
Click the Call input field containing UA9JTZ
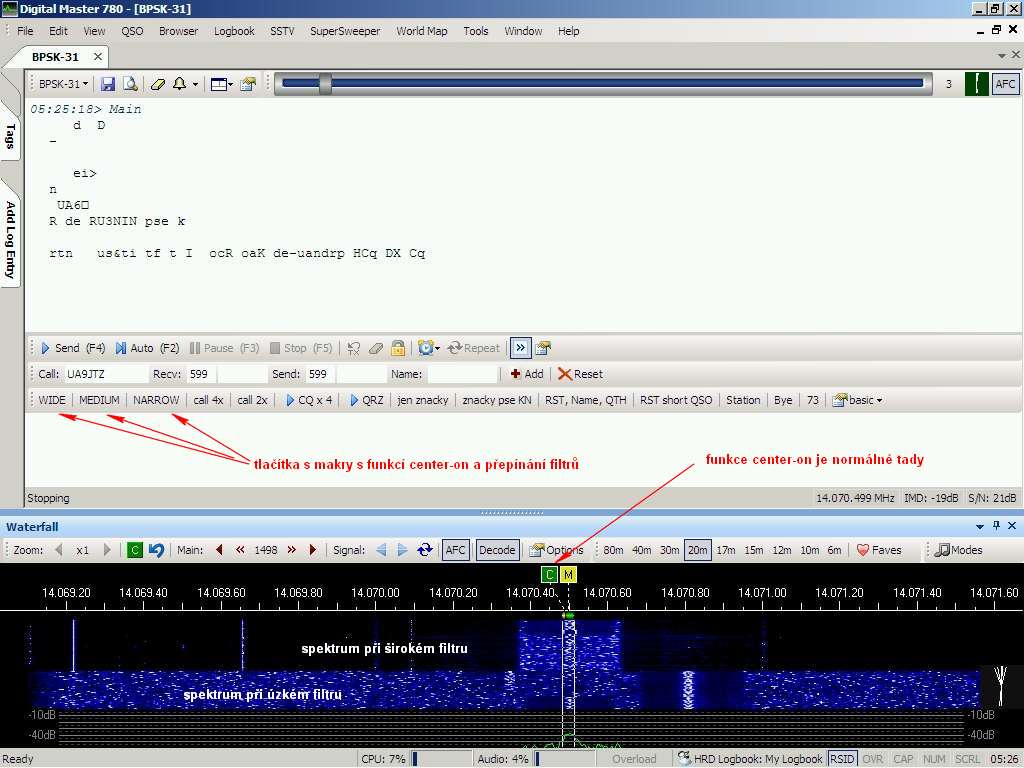104,374
